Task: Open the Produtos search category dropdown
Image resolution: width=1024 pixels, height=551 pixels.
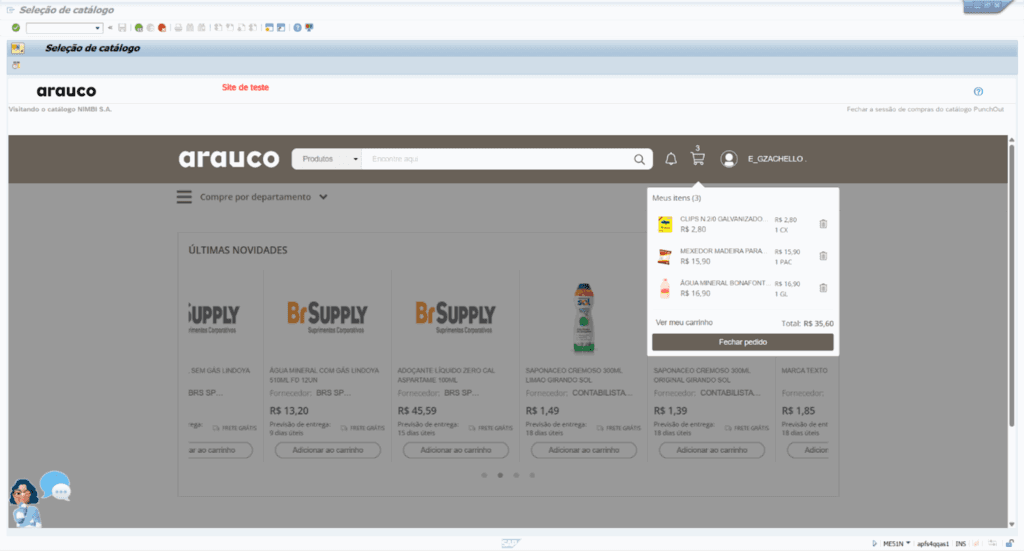Action: (327, 159)
